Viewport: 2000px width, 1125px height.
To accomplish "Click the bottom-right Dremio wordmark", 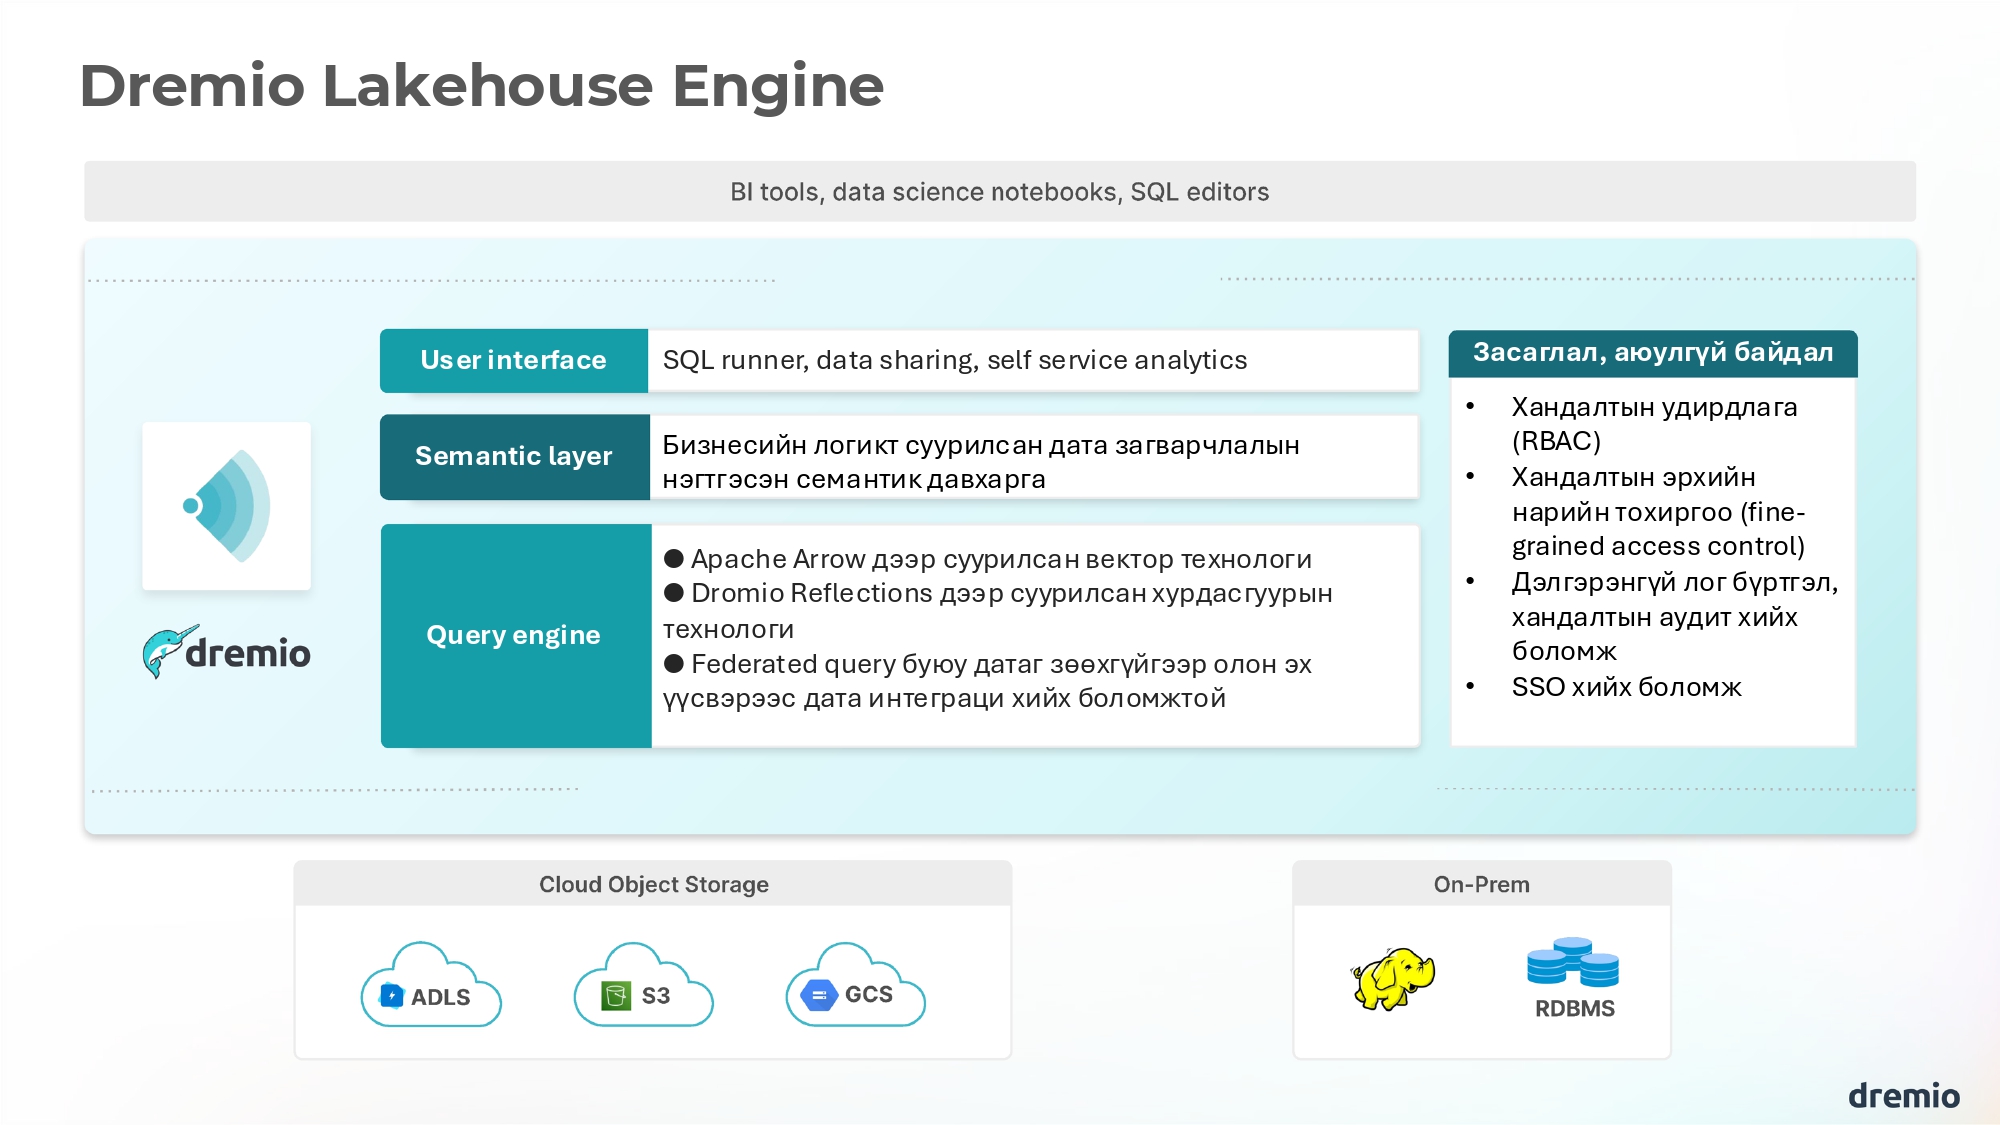I will point(1903,1096).
